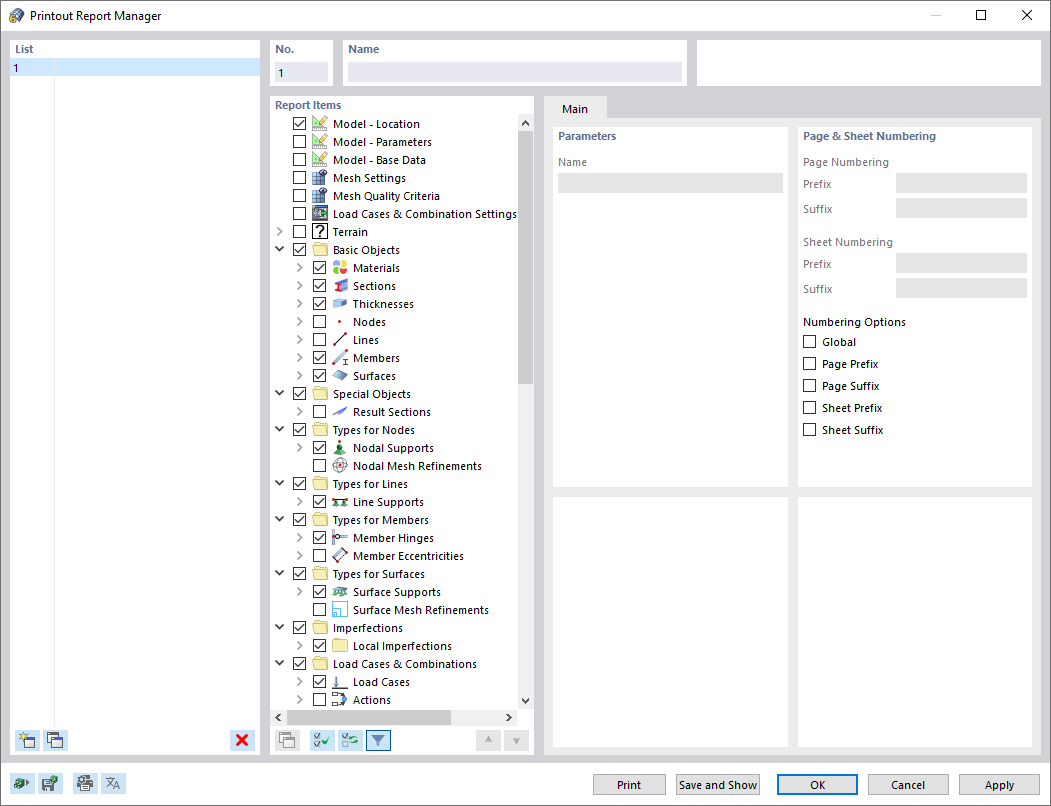This screenshot has height=806, width=1051.
Task: Delete the report using the red X icon
Action: [x=241, y=740]
